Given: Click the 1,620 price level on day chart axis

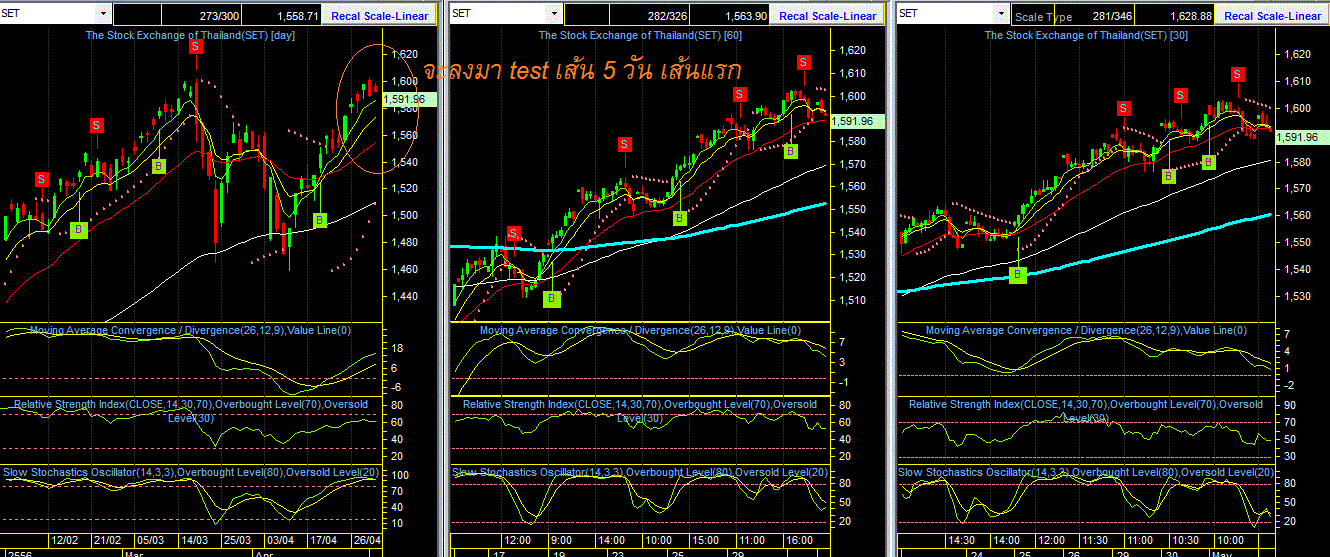Looking at the screenshot, I should 405,54.
